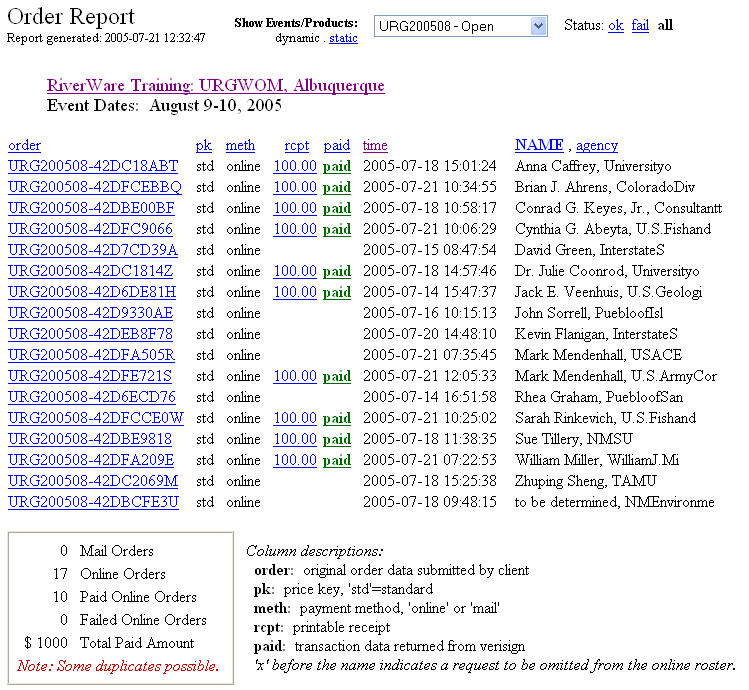Open order URG200508-42D9330AE
Viewport: 749px width, 690px height.
tap(91, 313)
